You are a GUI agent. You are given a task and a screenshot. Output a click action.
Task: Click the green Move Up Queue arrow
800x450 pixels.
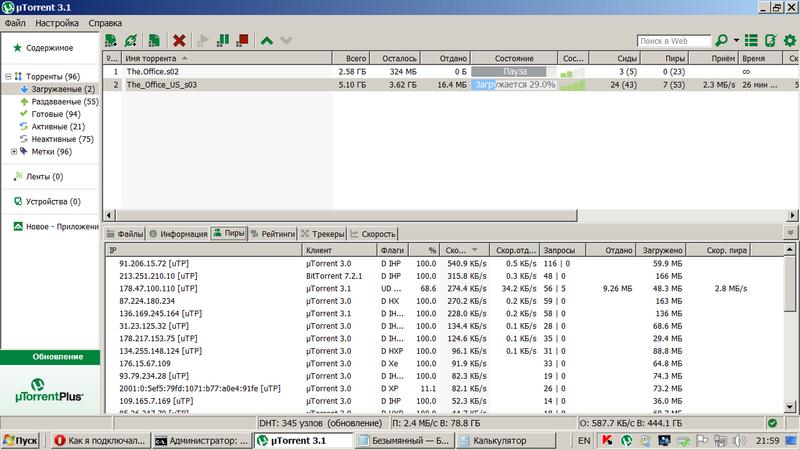coord(267,40)
